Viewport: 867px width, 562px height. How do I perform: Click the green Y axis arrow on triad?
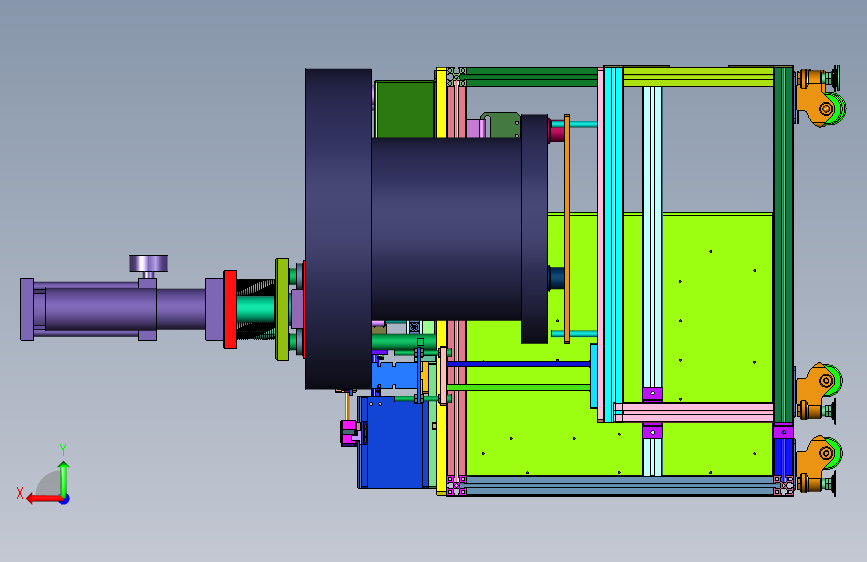click(x=64, y=478)
